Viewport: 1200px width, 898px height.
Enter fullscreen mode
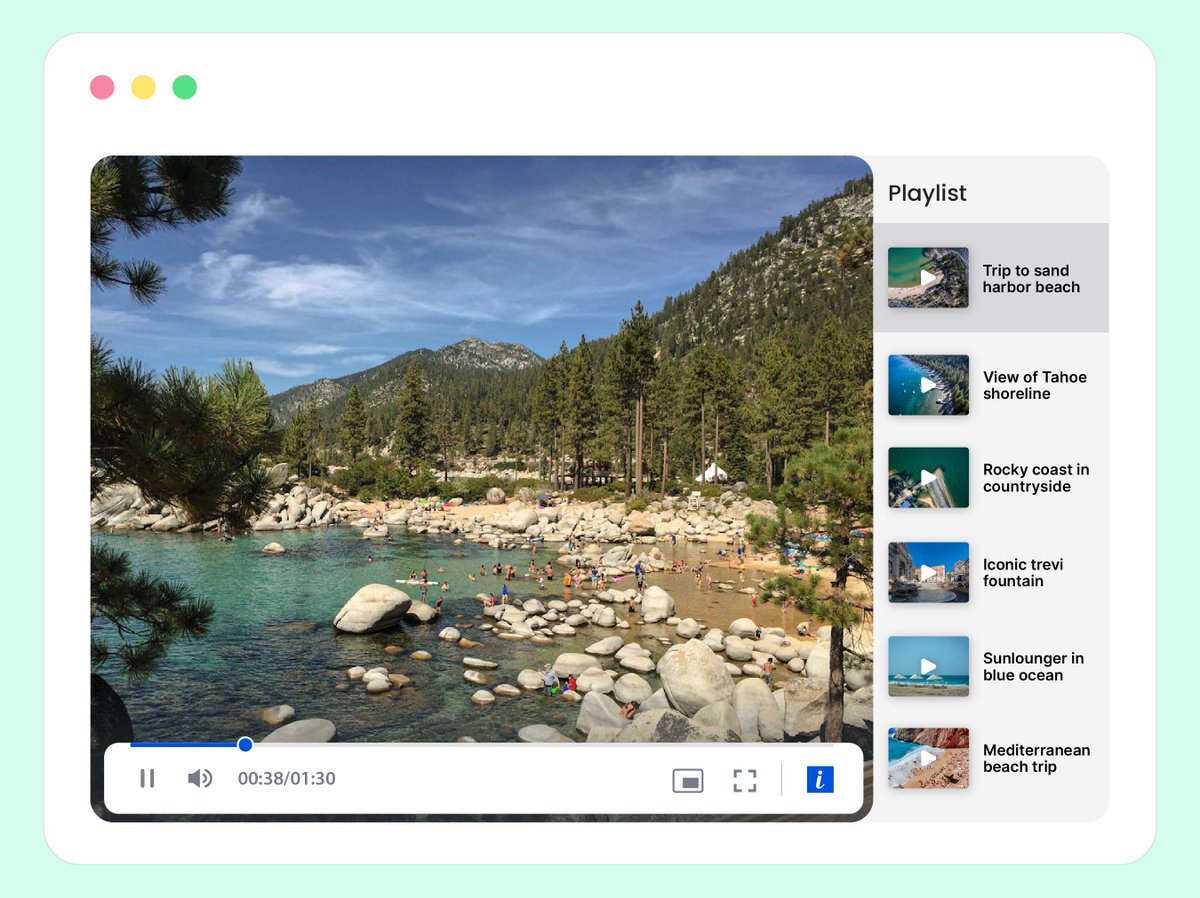[745, 781]
